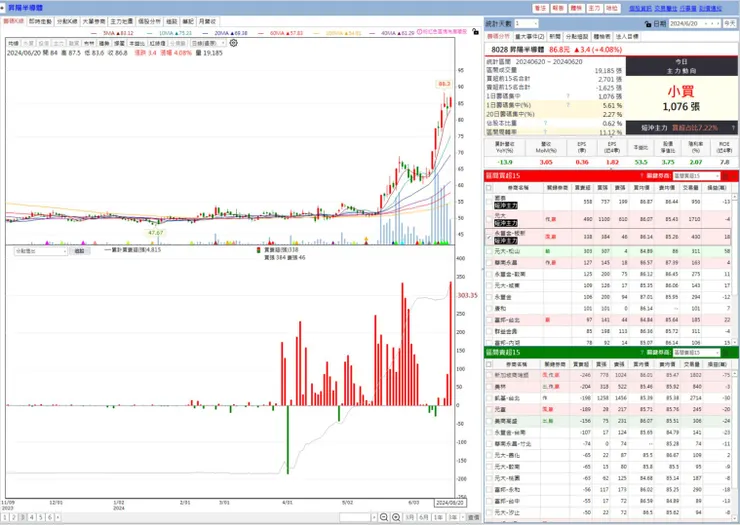The width and height of the screenshot is (740, 525).
Task: Open the dropdown arrow next to 3年
Action: coord(463,517)
